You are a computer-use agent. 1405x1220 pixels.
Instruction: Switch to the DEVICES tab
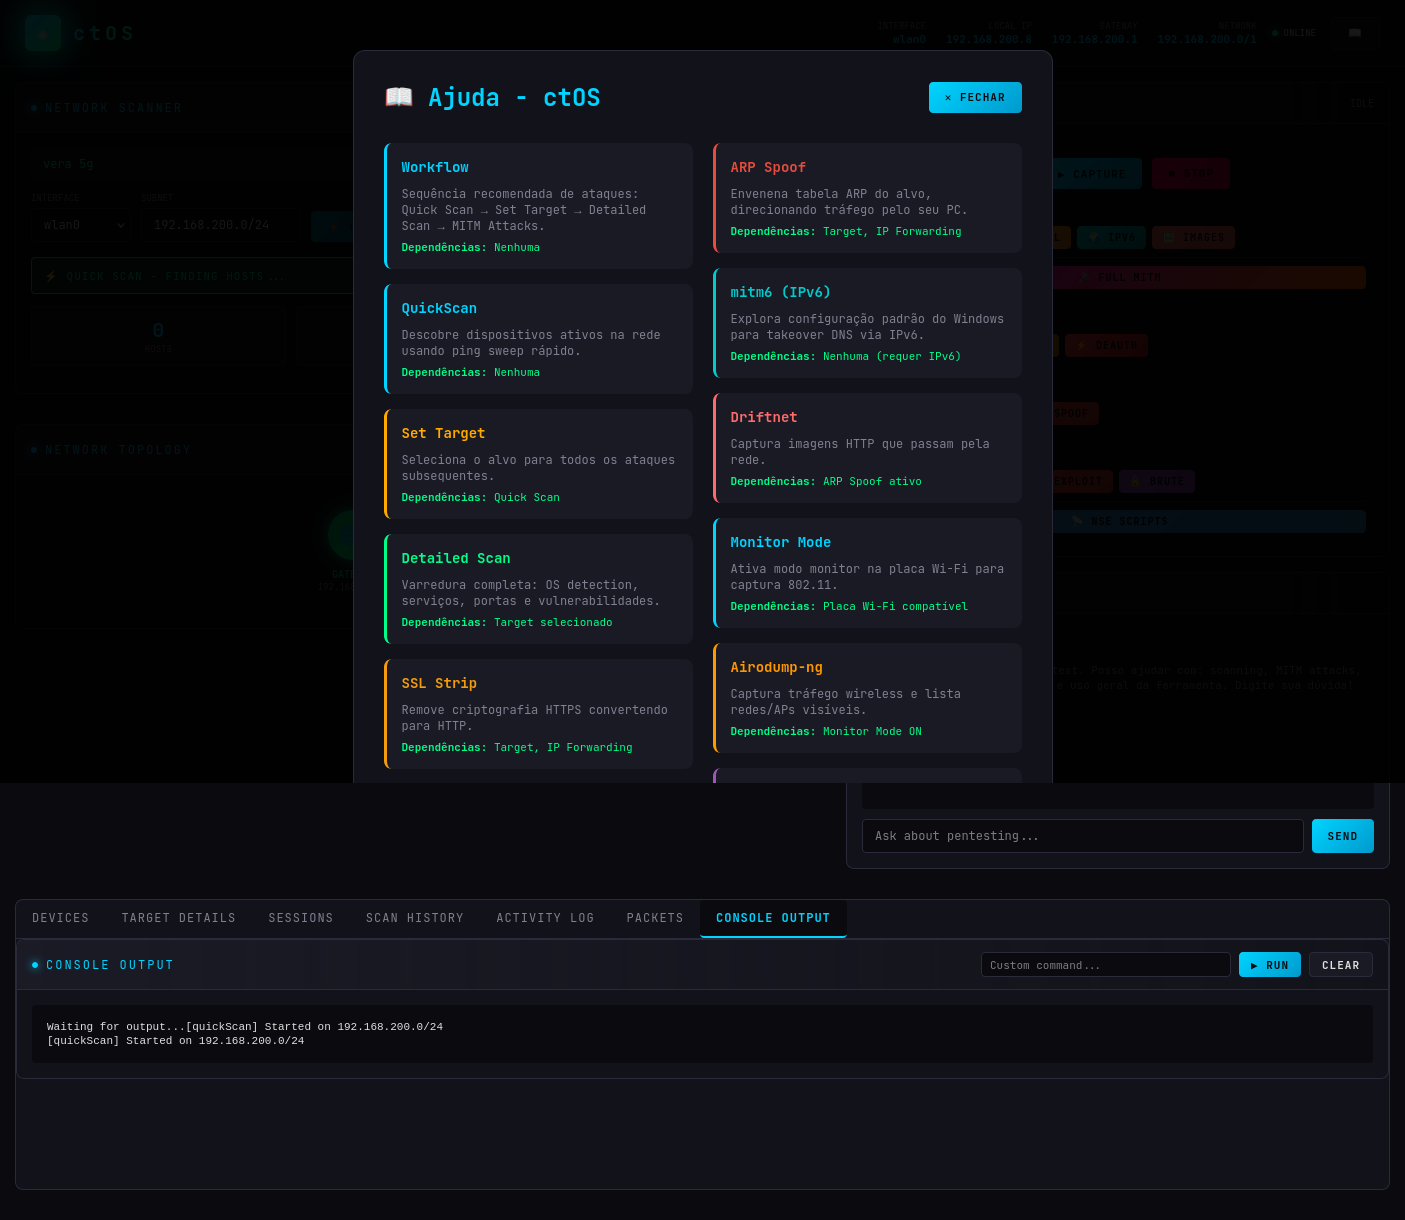60,918
